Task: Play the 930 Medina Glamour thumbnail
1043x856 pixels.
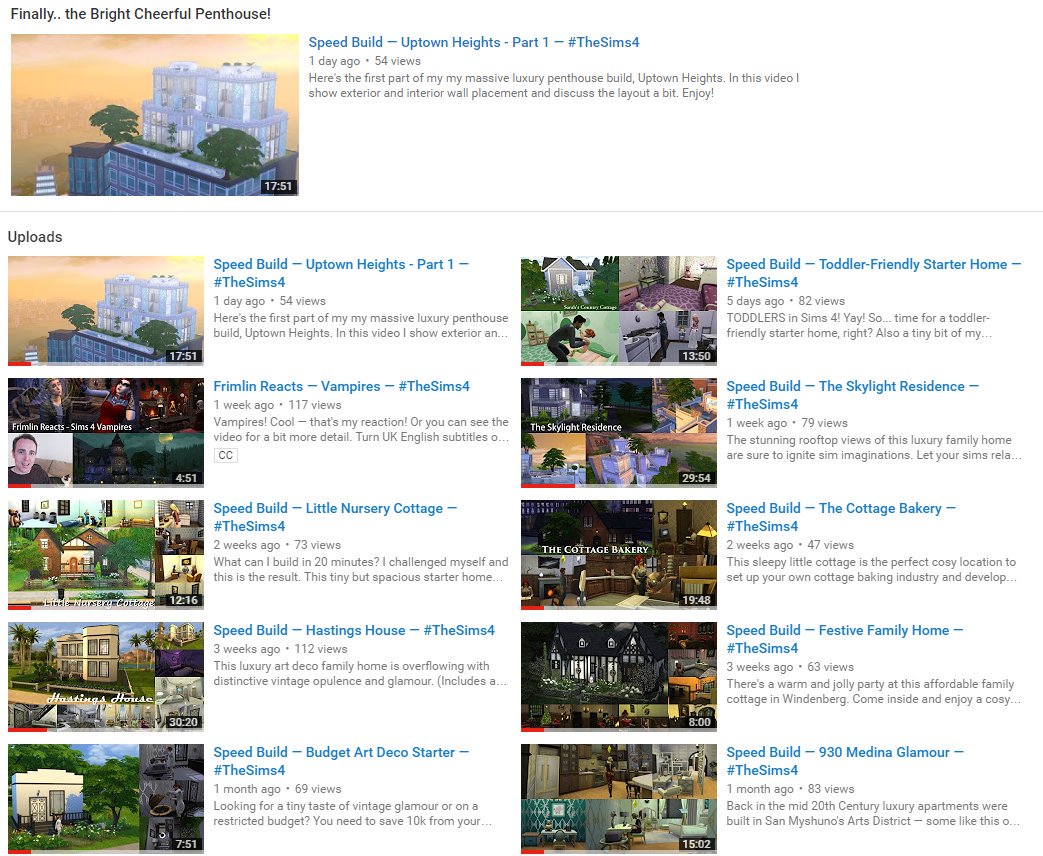Action: 619,799
